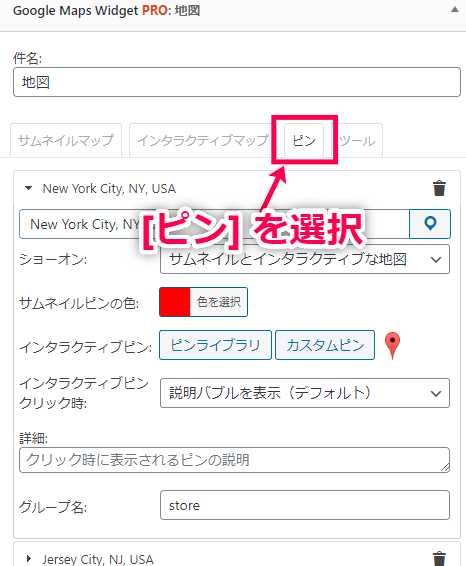Viewport: 466px width, 566px height.
Task: Open the ショーオン dropdown
Action: point(305,259)
